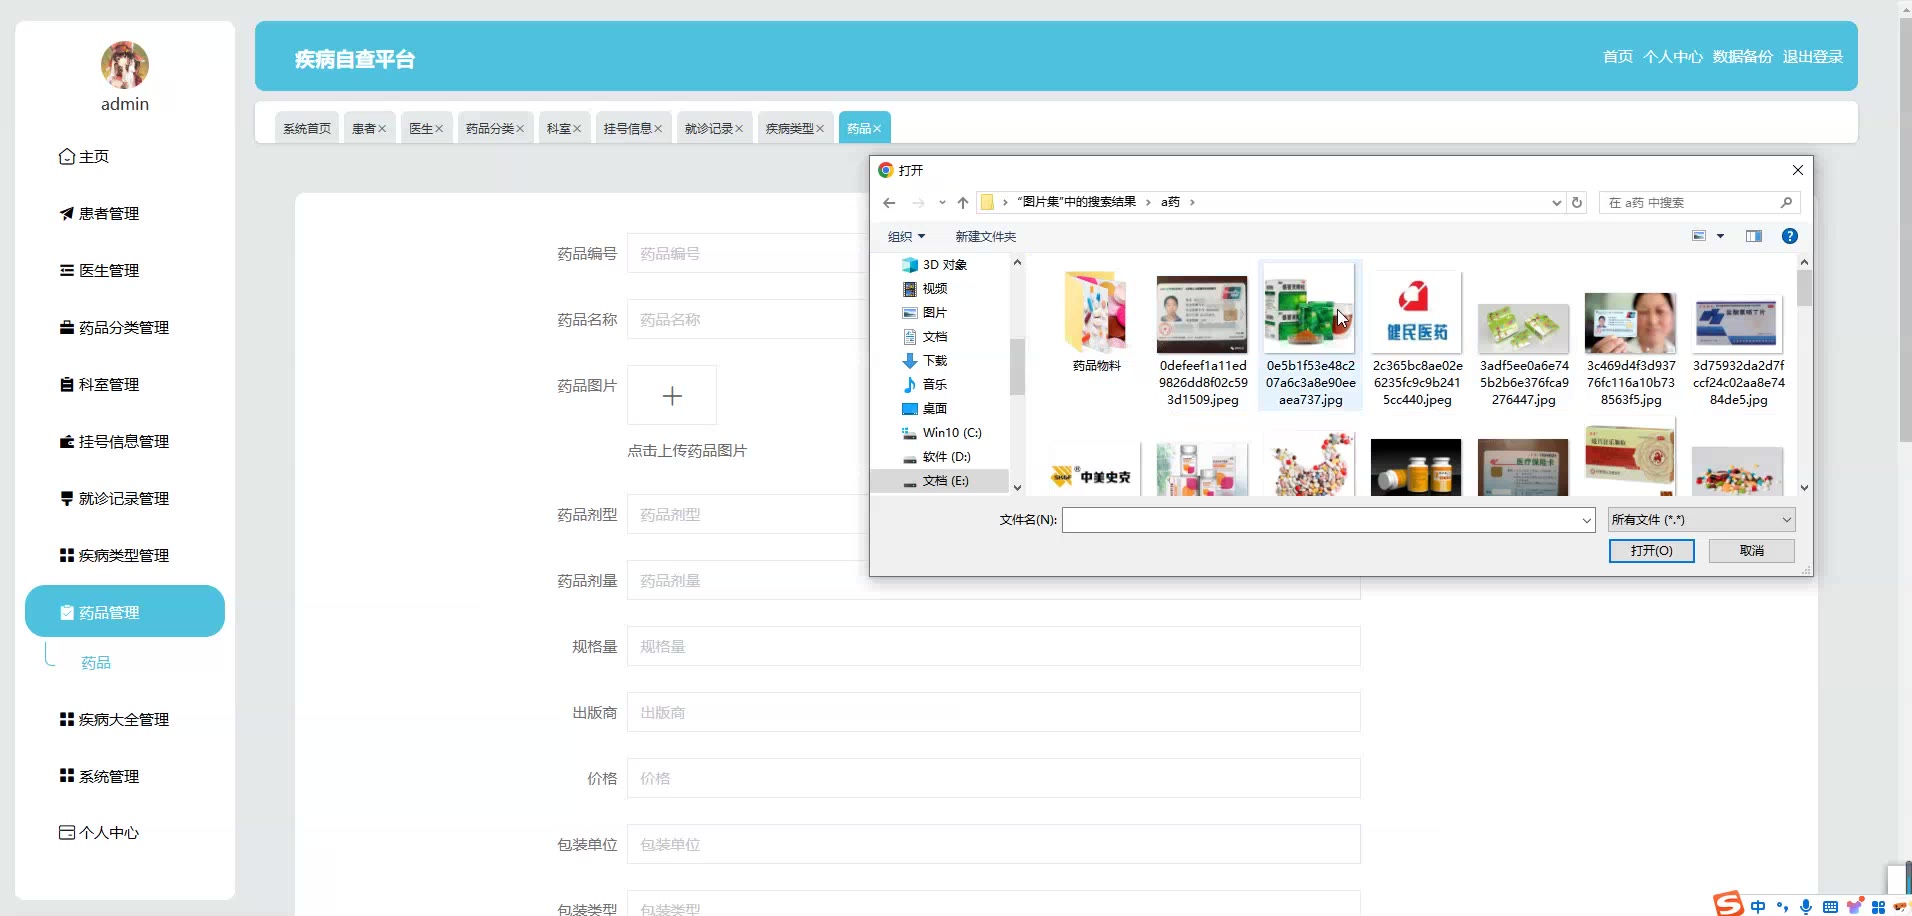The image size is (1912, 916).
Task: Select image 2c365bc8ae02e...5cc440.jpeg
Action: pos(1417,340)
